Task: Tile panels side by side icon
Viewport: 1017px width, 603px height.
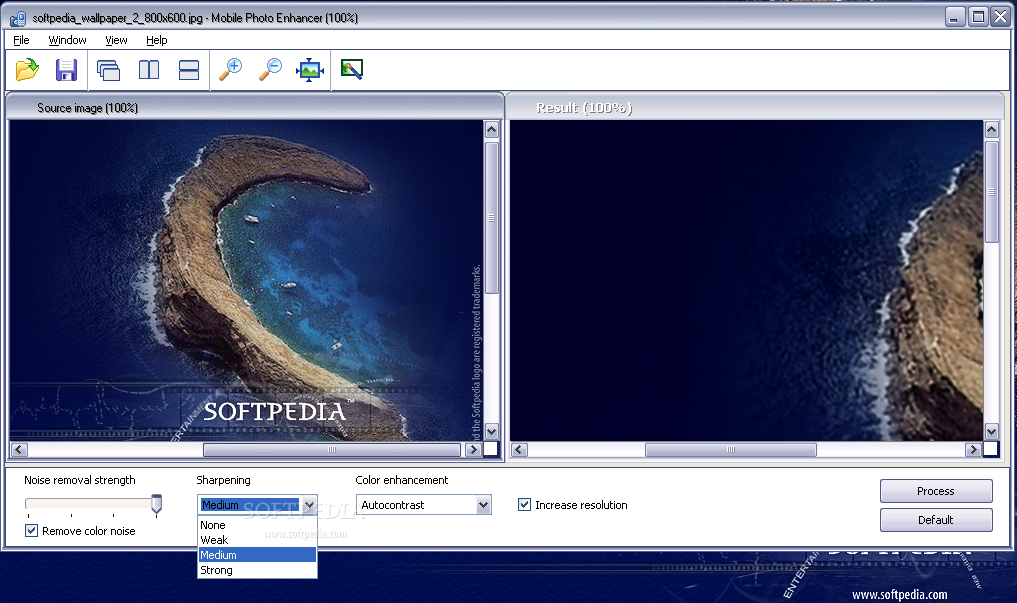Action: tap(149, 69)
